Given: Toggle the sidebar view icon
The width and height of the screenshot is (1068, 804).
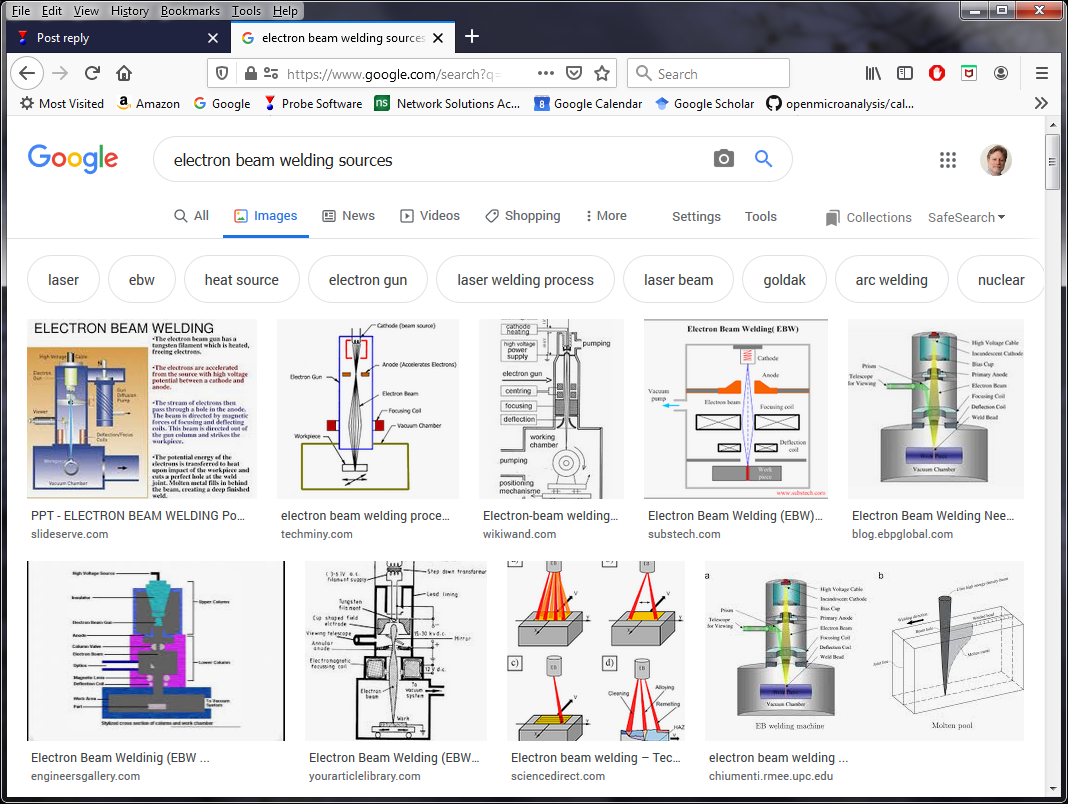Looking at the screenshot, I should pos(905,73).
